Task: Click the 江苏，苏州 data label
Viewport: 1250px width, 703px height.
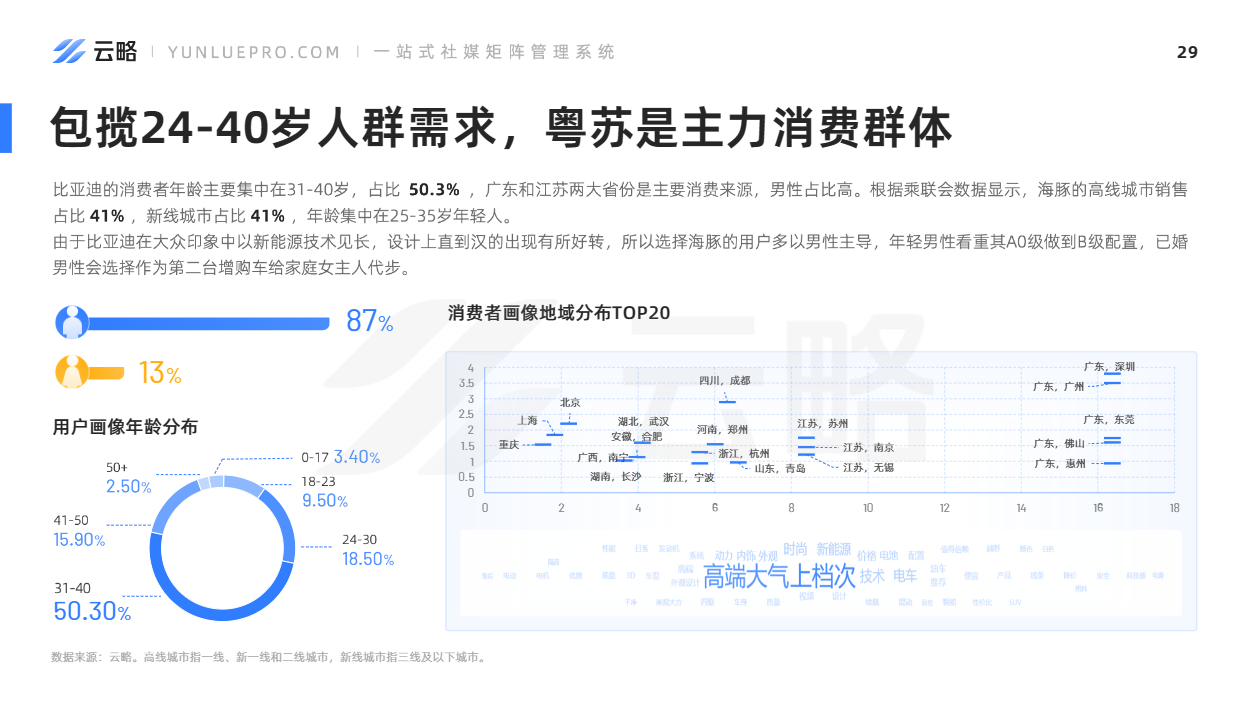Action: click(x=822, y=424)
